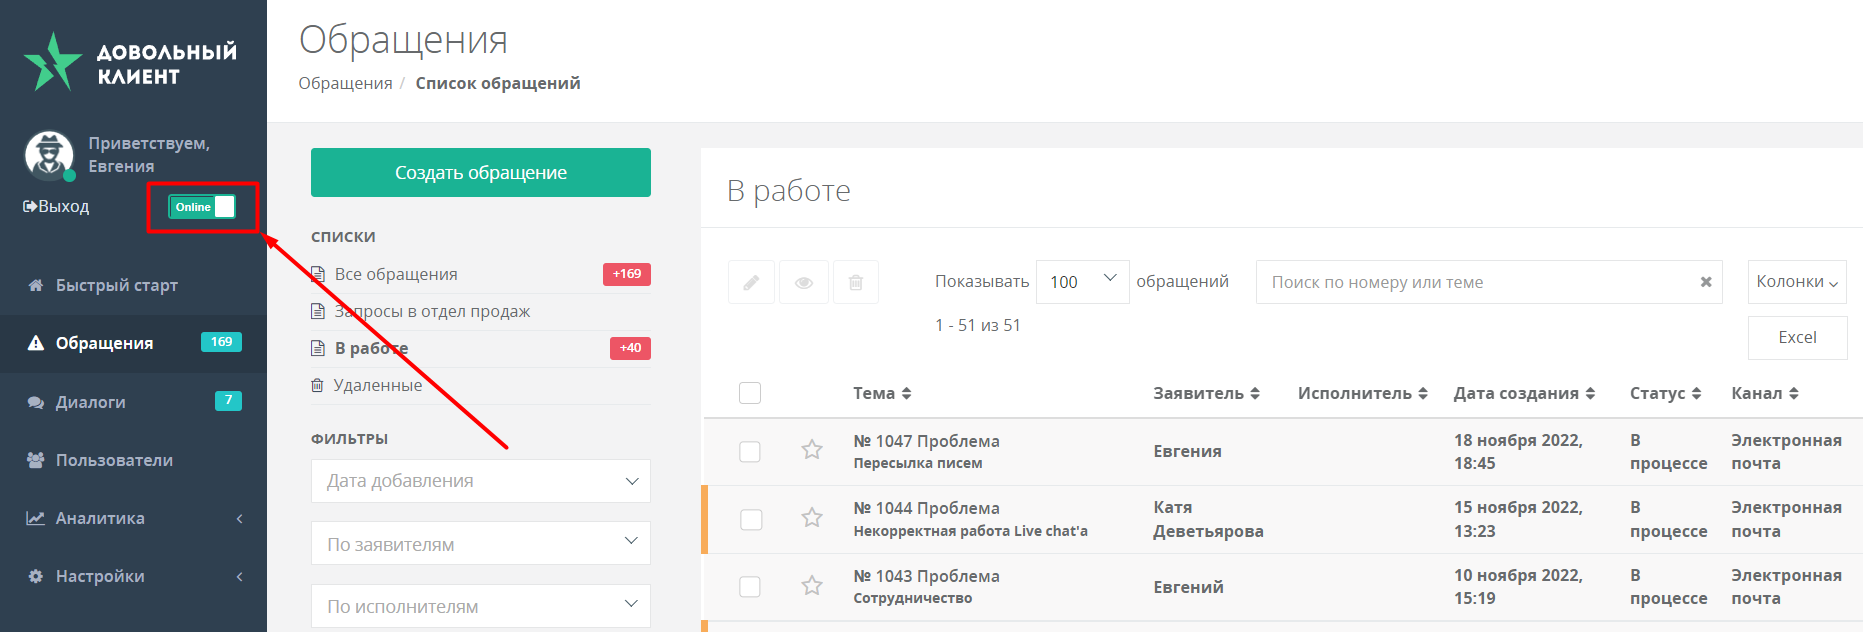Image resolution: width=1863 pixels, height=632 pixels.
Task: Click the eye view toolbar icon
Action: [803, 282]
